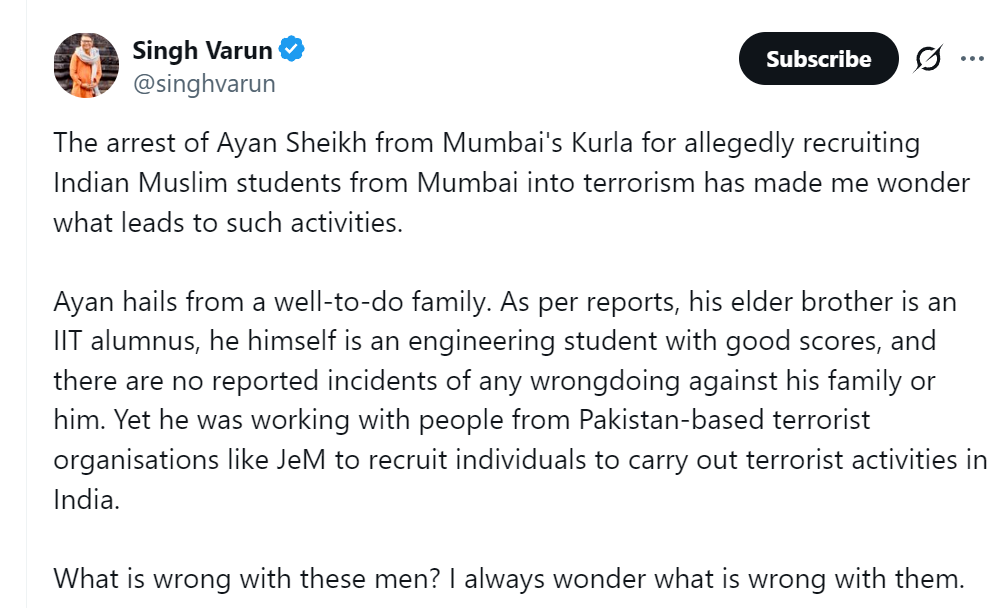The image size is (1005, 608).
Task: Open Grok explain icon beside Subscribe
Action: click(928, 59)
